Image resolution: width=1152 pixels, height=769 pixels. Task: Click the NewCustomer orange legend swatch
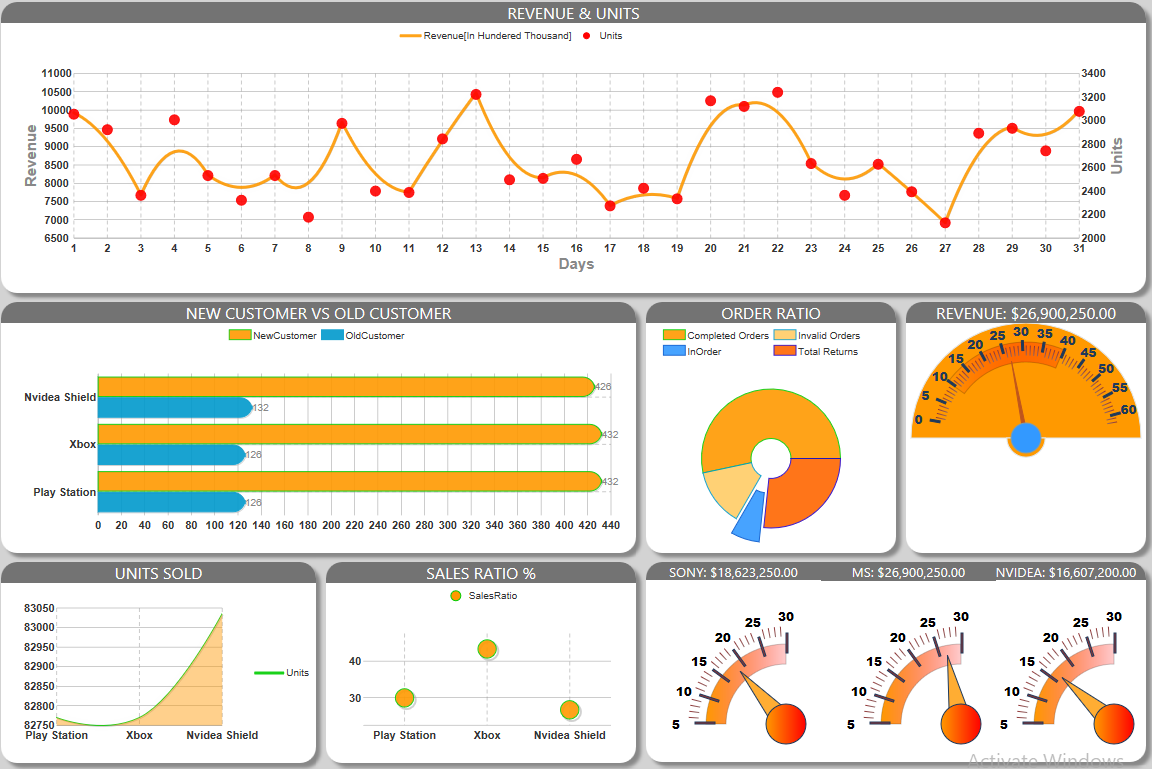point(240,336)
